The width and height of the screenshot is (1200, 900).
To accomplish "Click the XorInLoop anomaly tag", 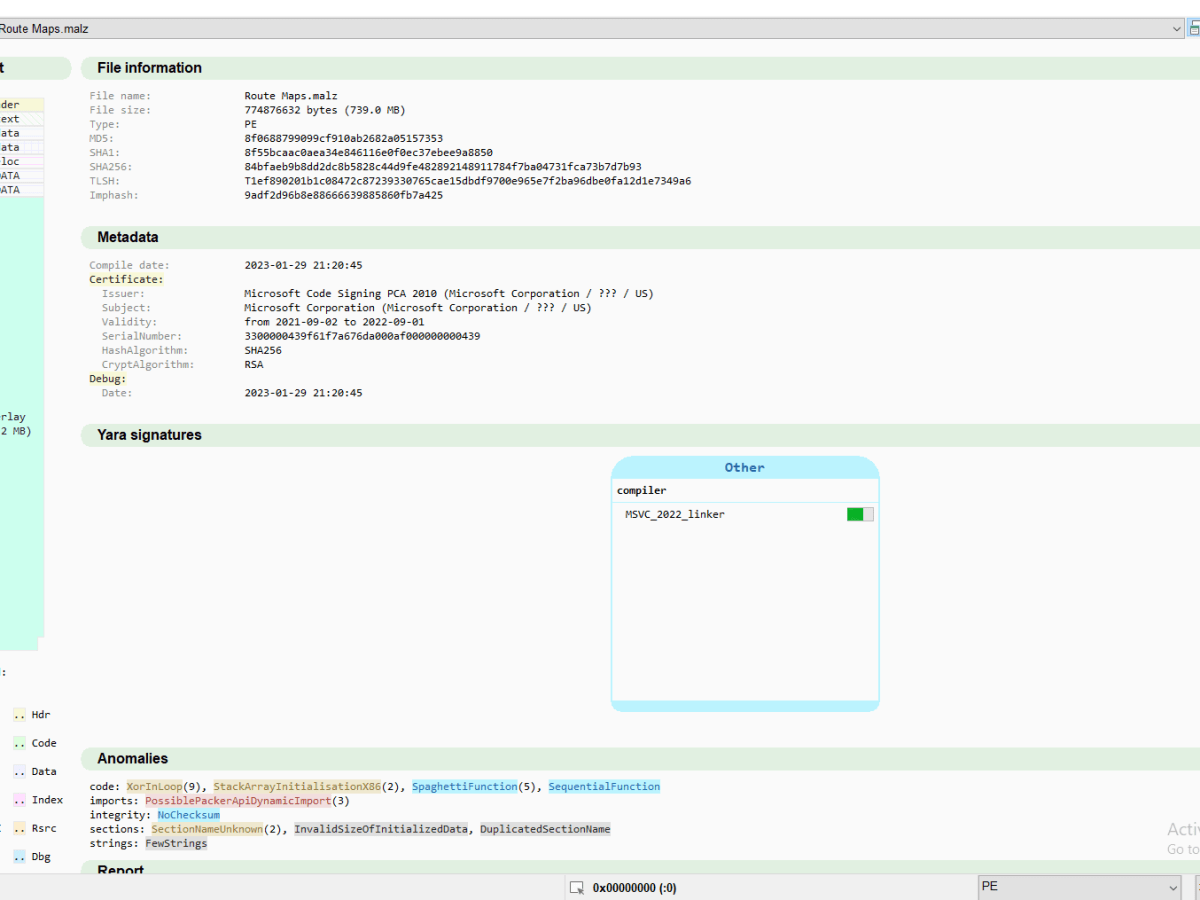I will [x=154, y=786].
